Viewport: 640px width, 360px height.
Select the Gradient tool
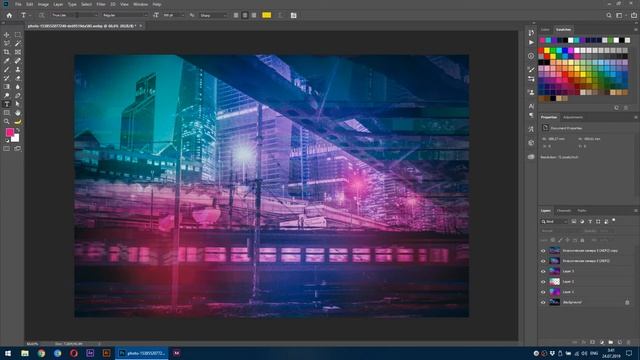tap(7, 87)
